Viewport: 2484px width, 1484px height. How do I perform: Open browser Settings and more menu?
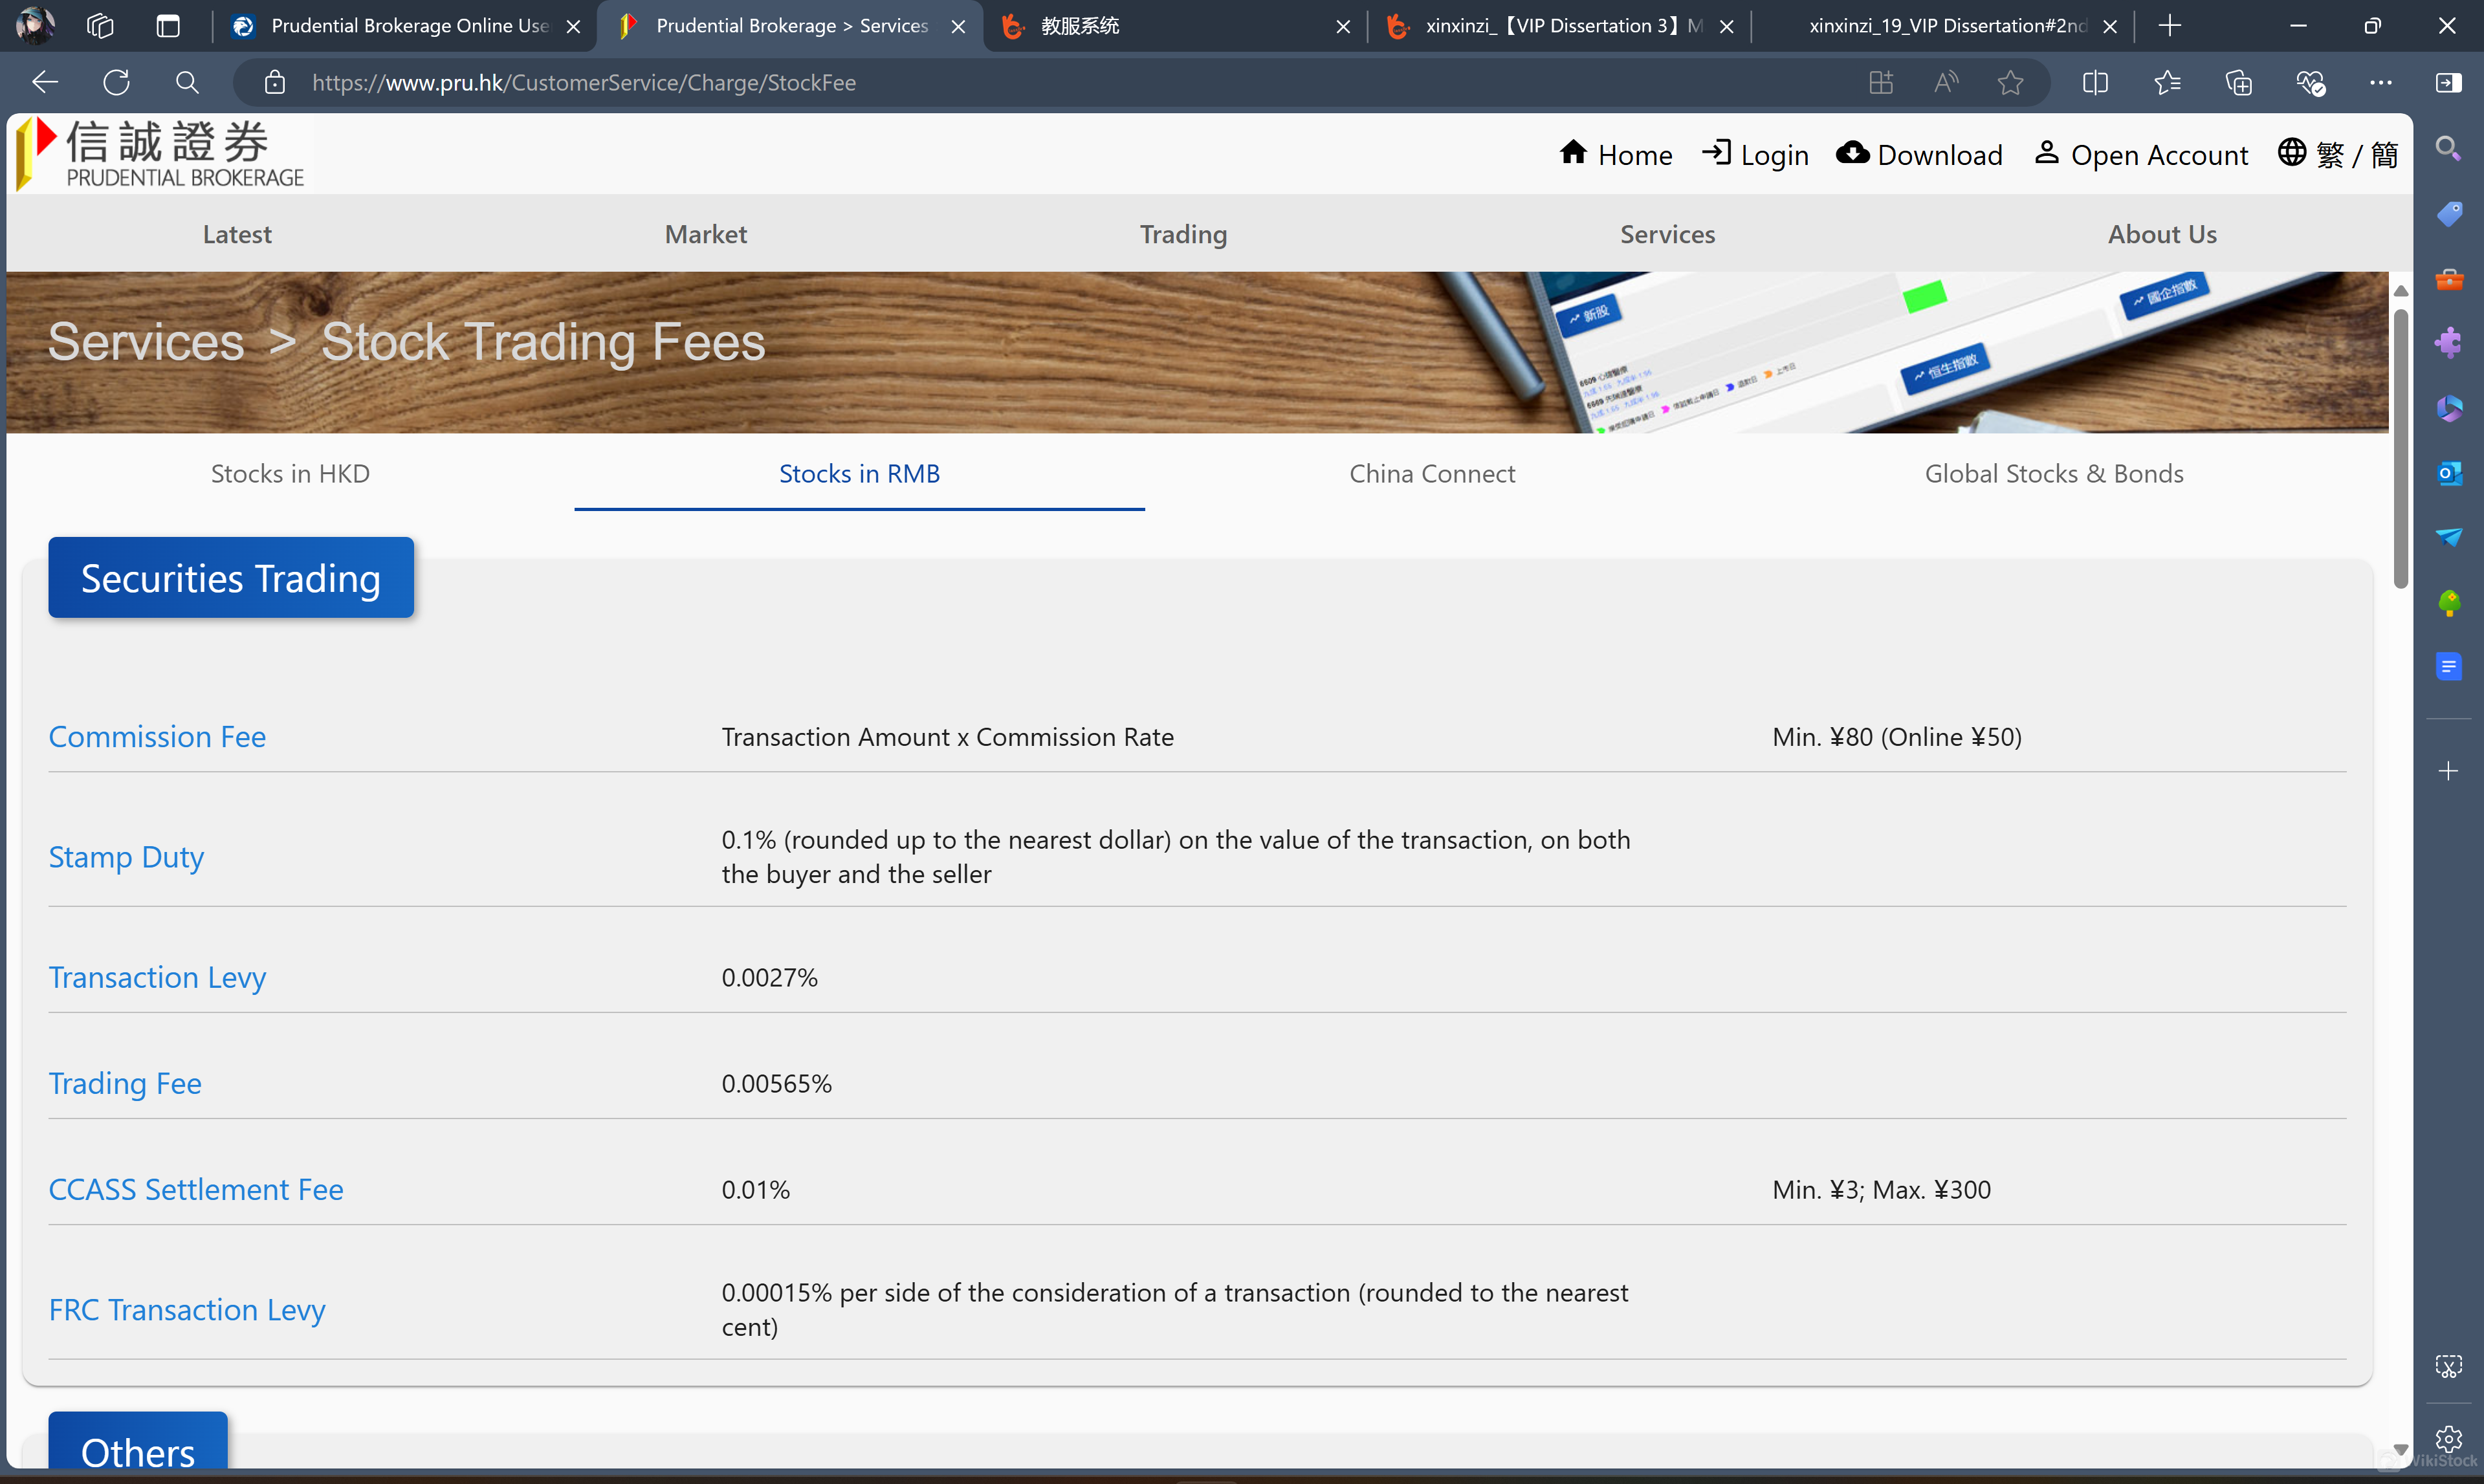pyautogui.click(x=2380, y=82)
